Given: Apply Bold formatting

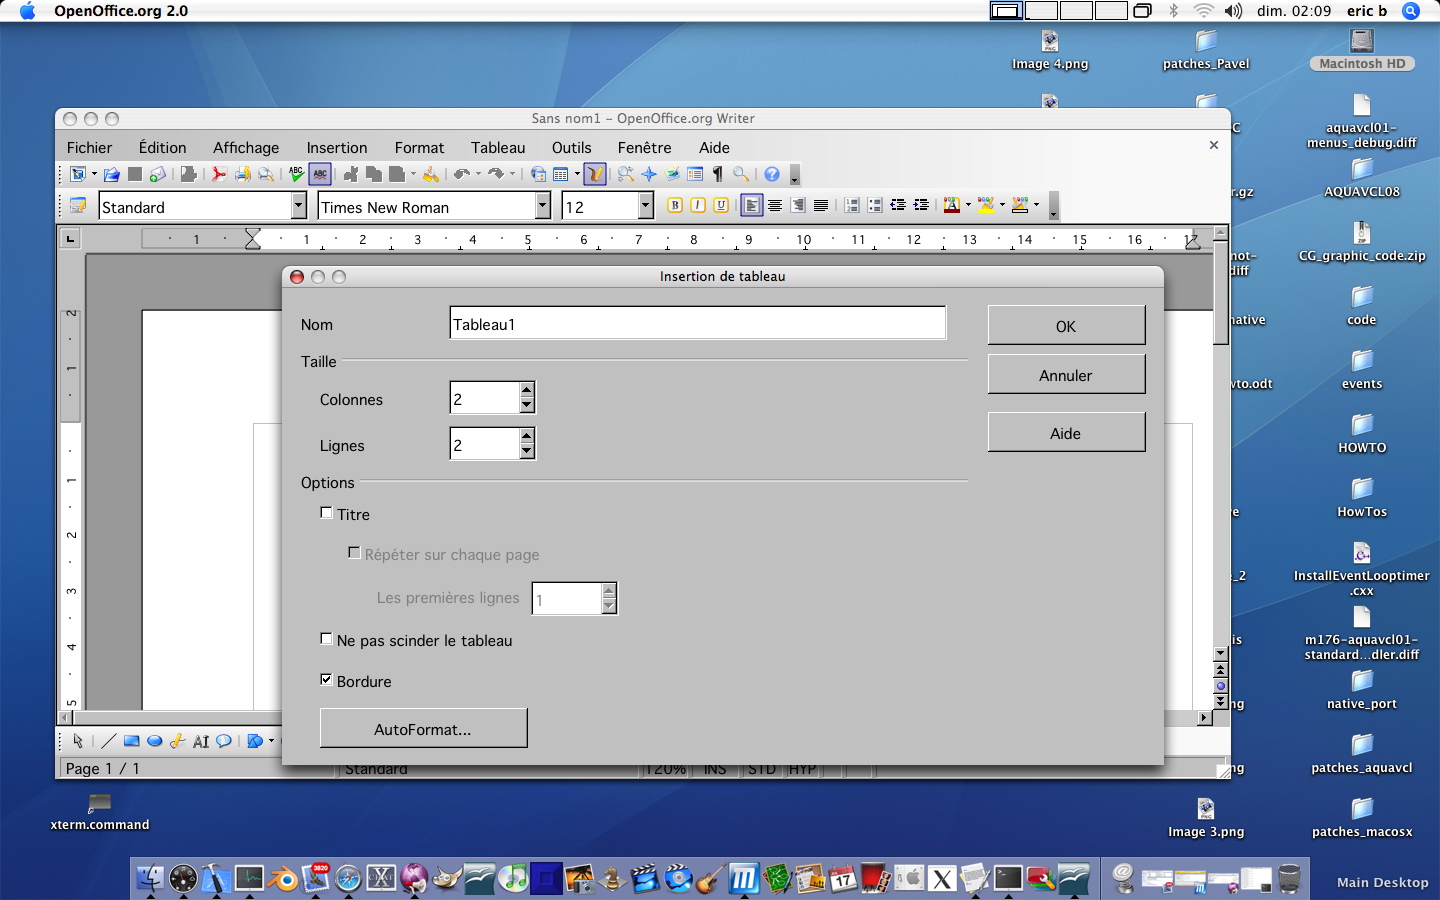Looking at the screenshot, I should pyautogui.click(x=674, y=205).
